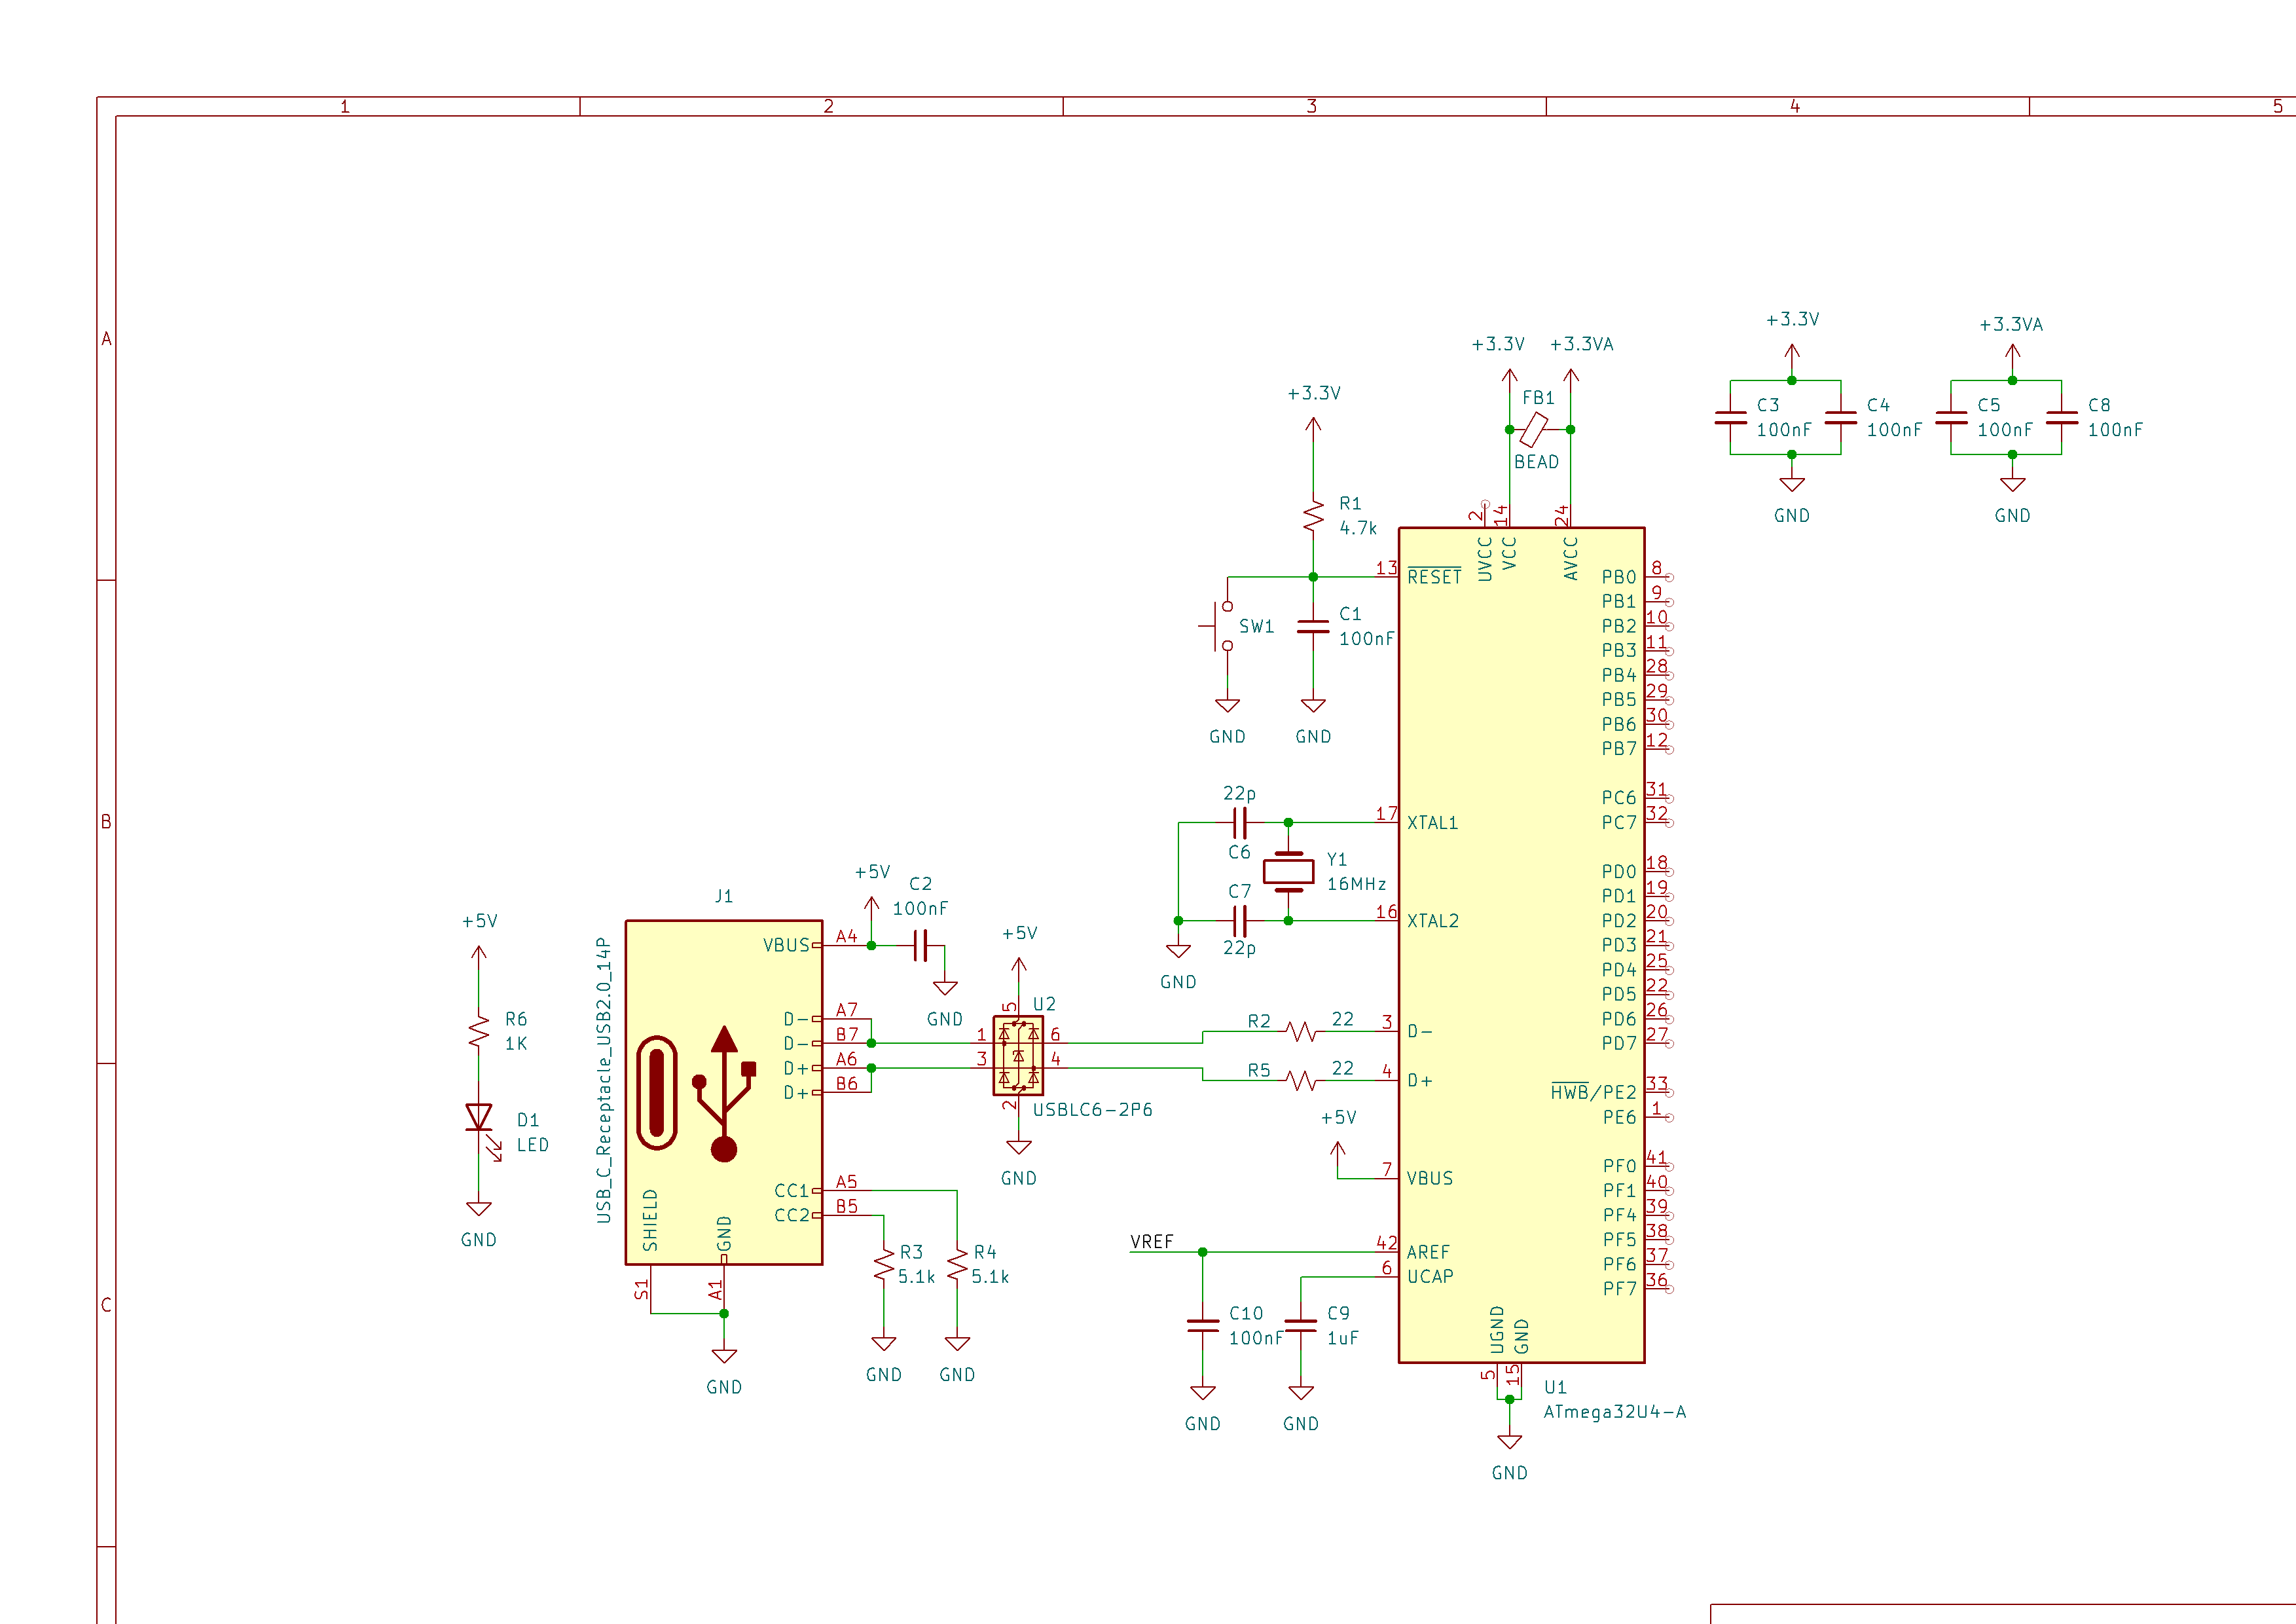The image size is (2296, 1624).
Task: Select the ATmega32U4-A chip U1 body
Action: tap(1520, 944)
